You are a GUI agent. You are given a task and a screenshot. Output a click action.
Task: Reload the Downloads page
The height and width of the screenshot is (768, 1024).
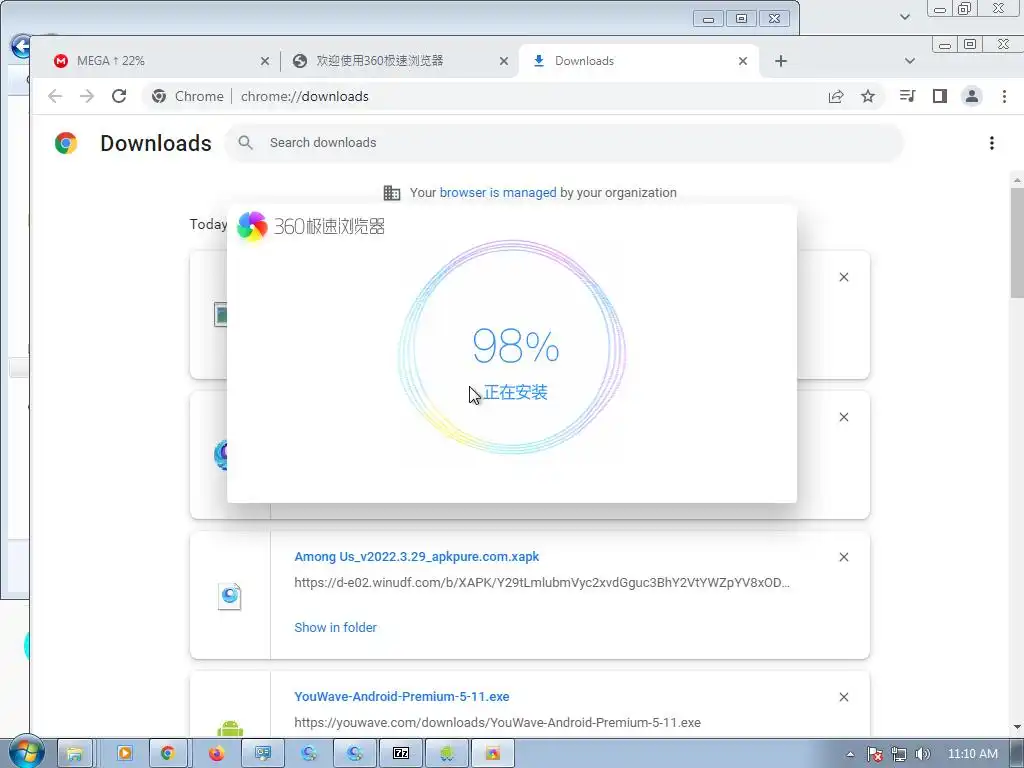(x=119, y=97)
